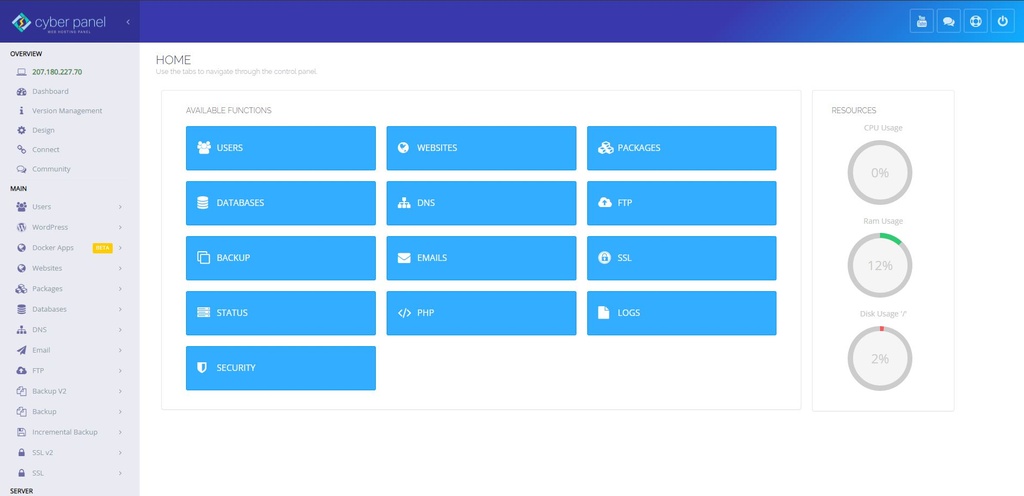Click the WordPress logo icon in sidebar
The width and height of the screenshot is (1024, 496).
21,227
